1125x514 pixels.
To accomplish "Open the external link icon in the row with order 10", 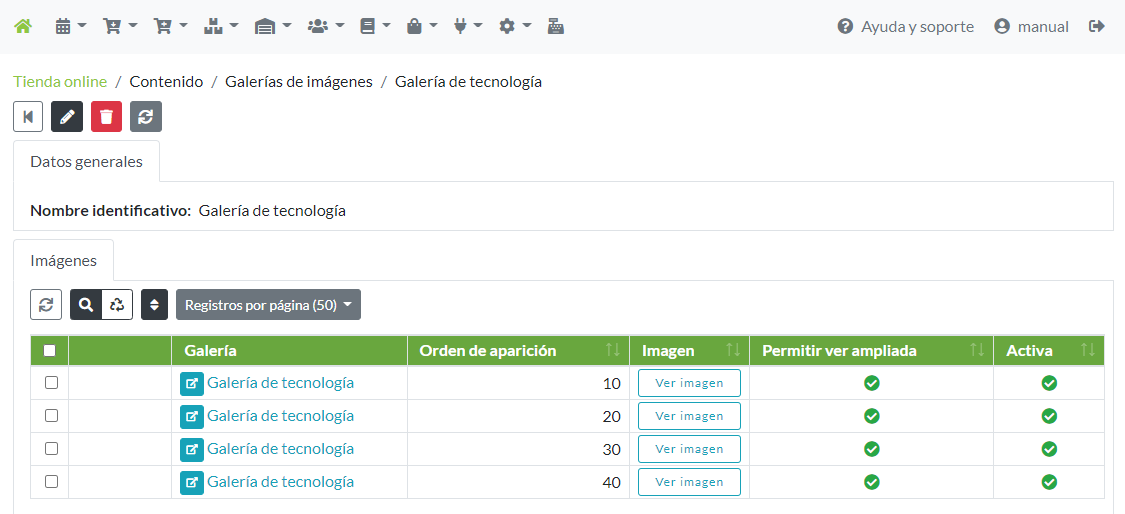I will [x=192, y=383].
